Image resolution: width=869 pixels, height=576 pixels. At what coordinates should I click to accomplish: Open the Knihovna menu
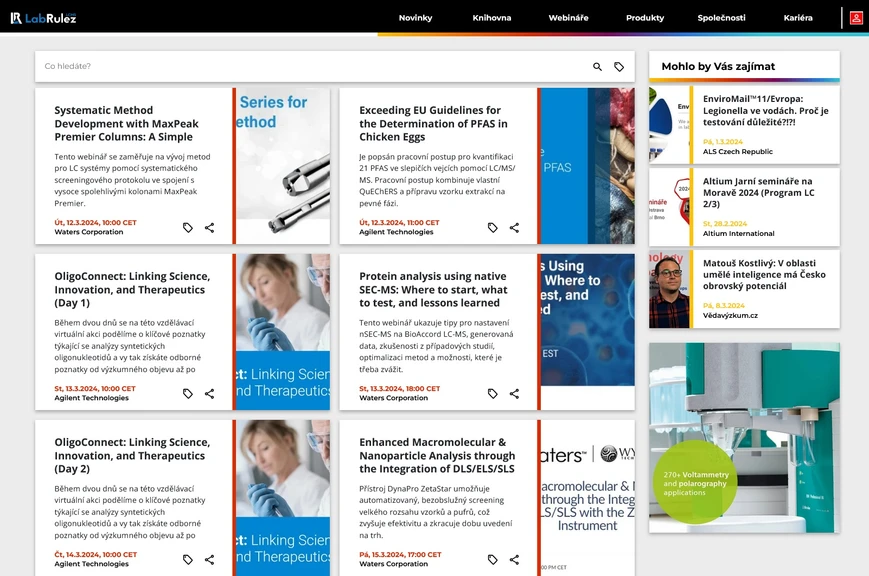(x=492, y=18)
